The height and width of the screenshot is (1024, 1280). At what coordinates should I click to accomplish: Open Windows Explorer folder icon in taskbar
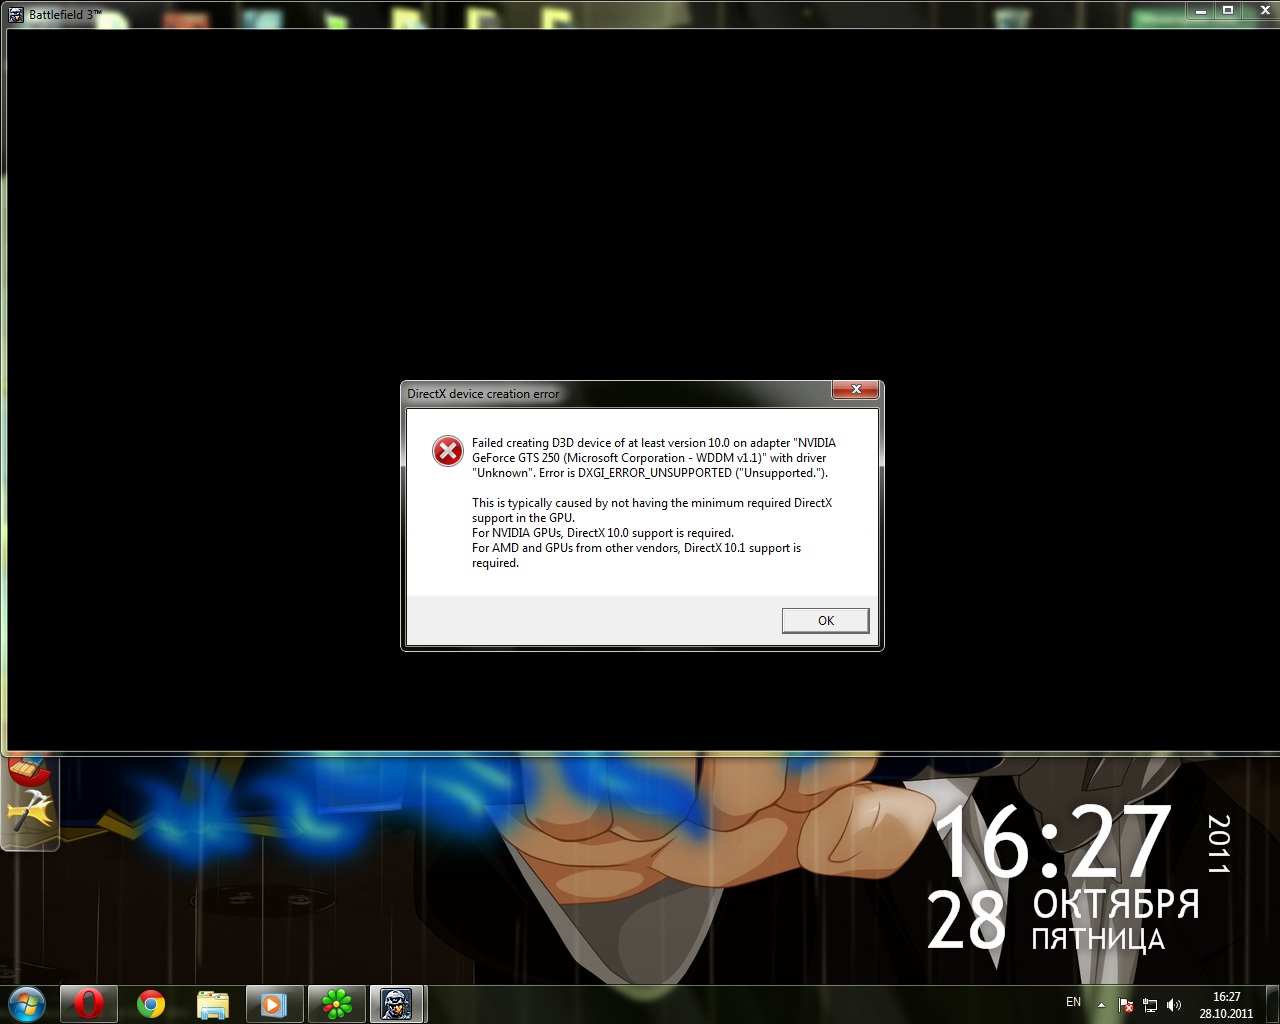(x=212, y=1004)
